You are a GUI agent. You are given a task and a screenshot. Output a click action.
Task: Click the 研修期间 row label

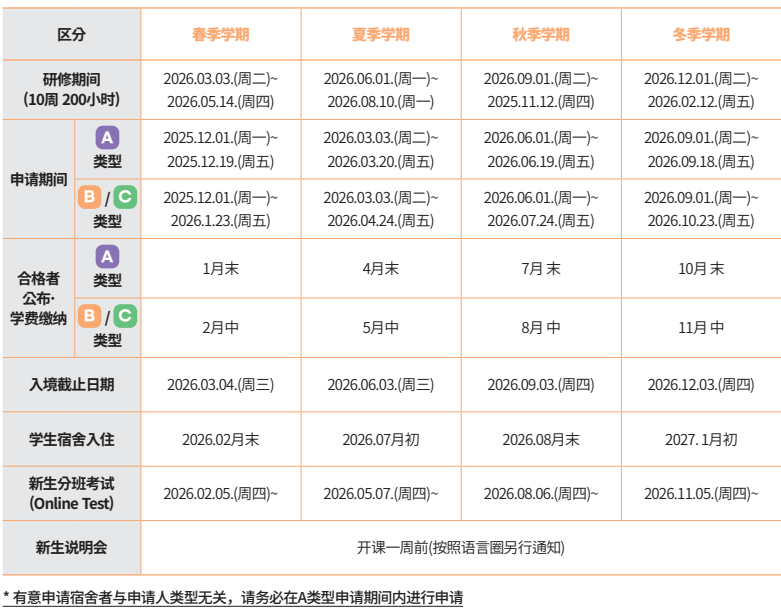71,89
